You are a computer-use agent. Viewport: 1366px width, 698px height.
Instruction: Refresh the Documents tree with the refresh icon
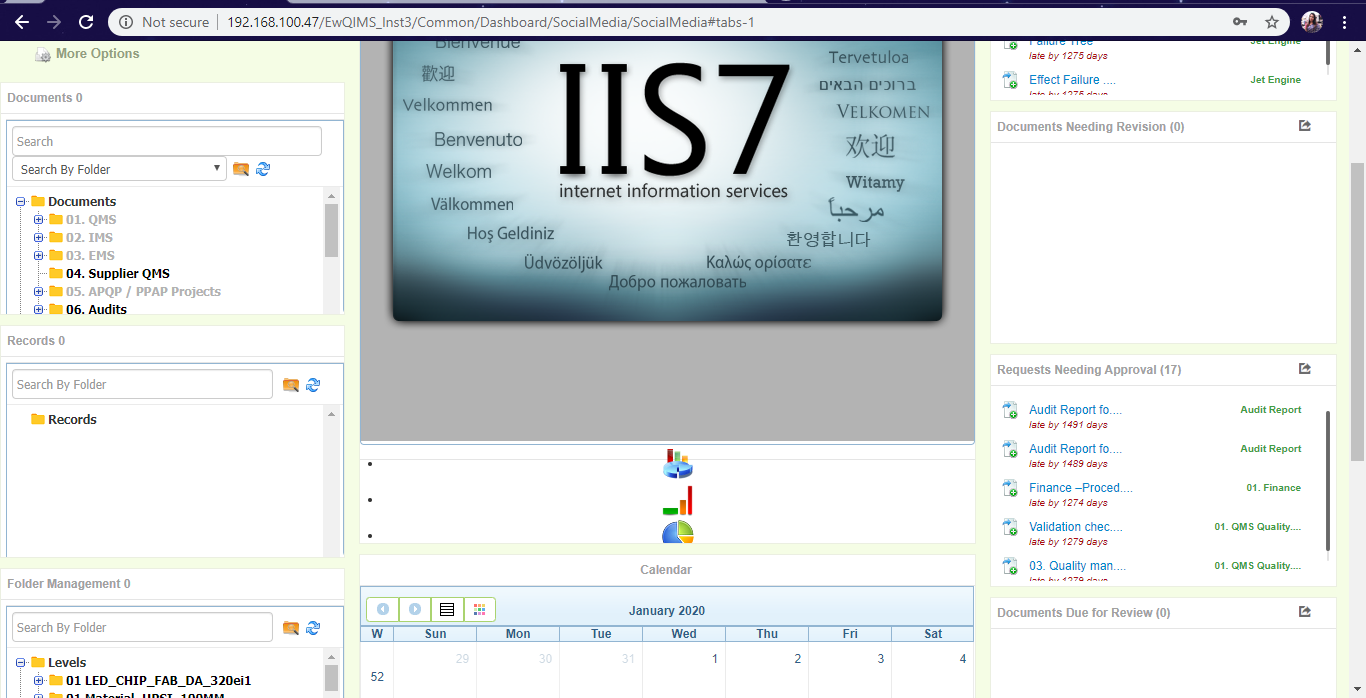pyautogui.click(x=263, y=169)
